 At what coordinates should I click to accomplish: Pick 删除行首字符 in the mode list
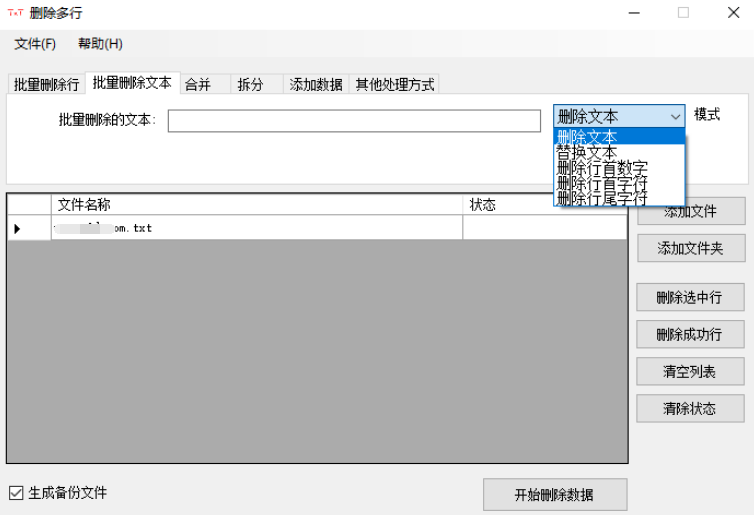click(619, 183)
